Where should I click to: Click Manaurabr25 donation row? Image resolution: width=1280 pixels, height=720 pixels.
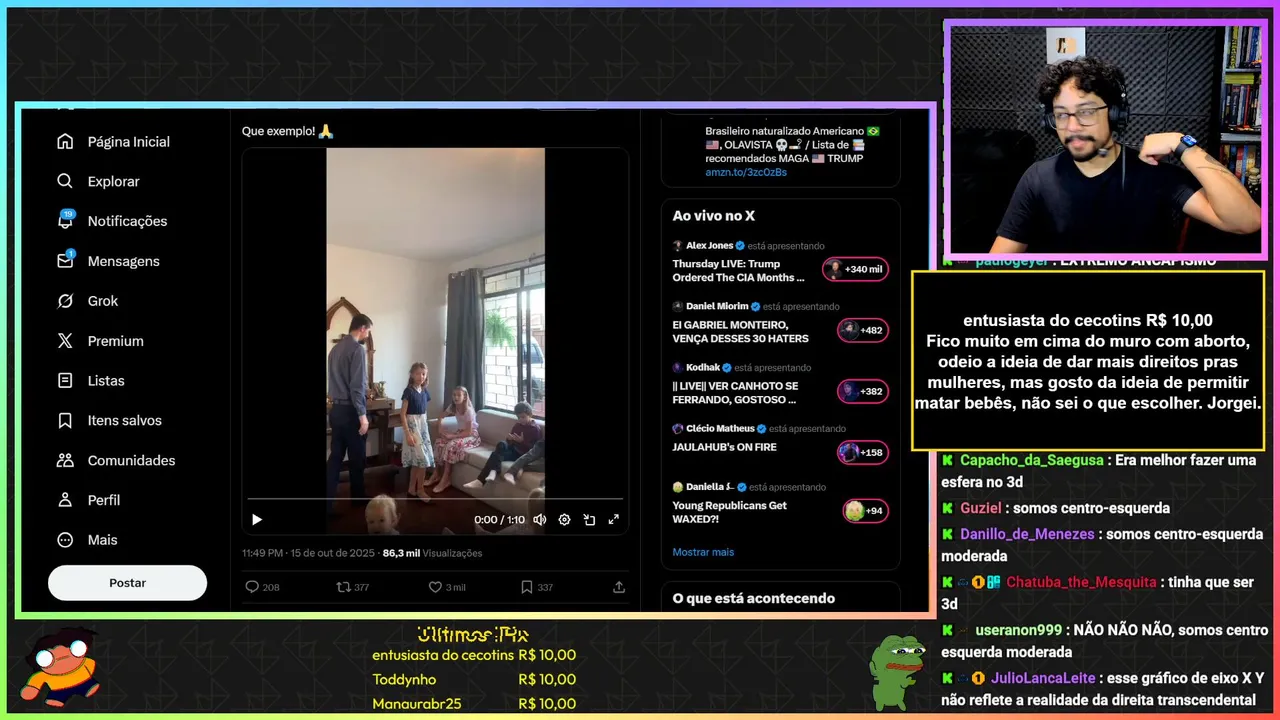point(474,703)
